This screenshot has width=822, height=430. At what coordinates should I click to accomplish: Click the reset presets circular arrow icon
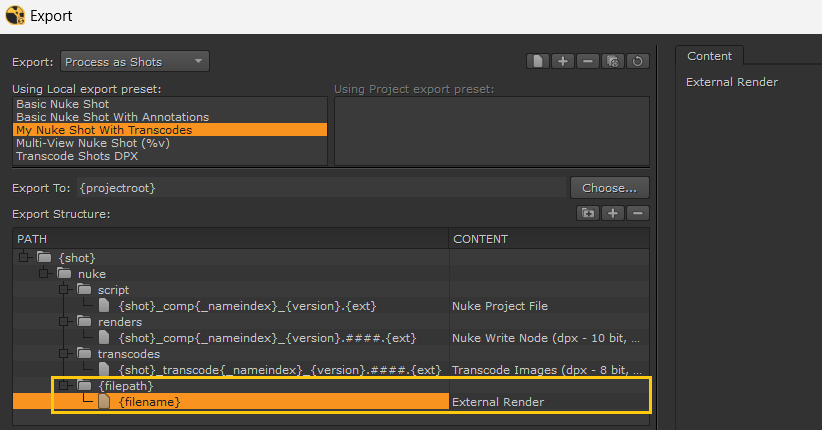pyautogui.click(x=637, y=62)
